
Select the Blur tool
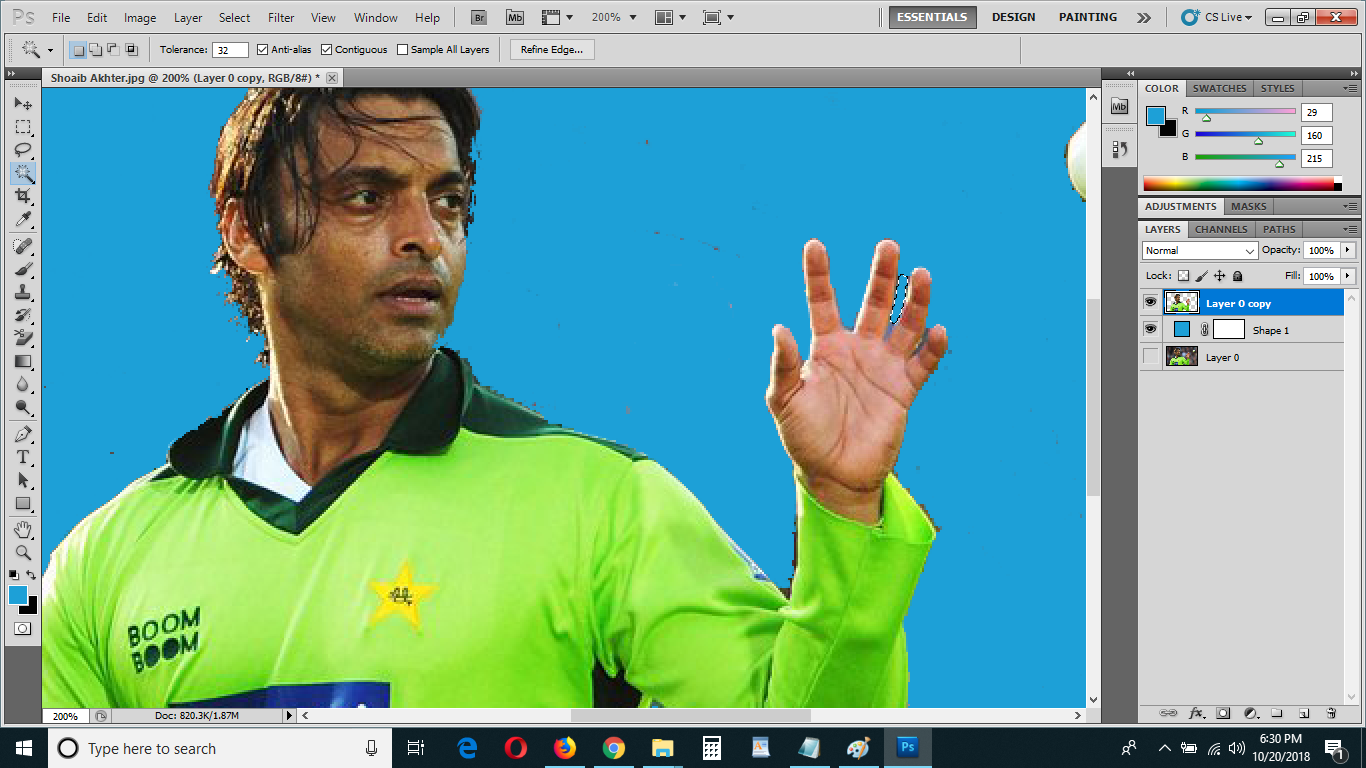pyautogui.click(x=22, y=384)
